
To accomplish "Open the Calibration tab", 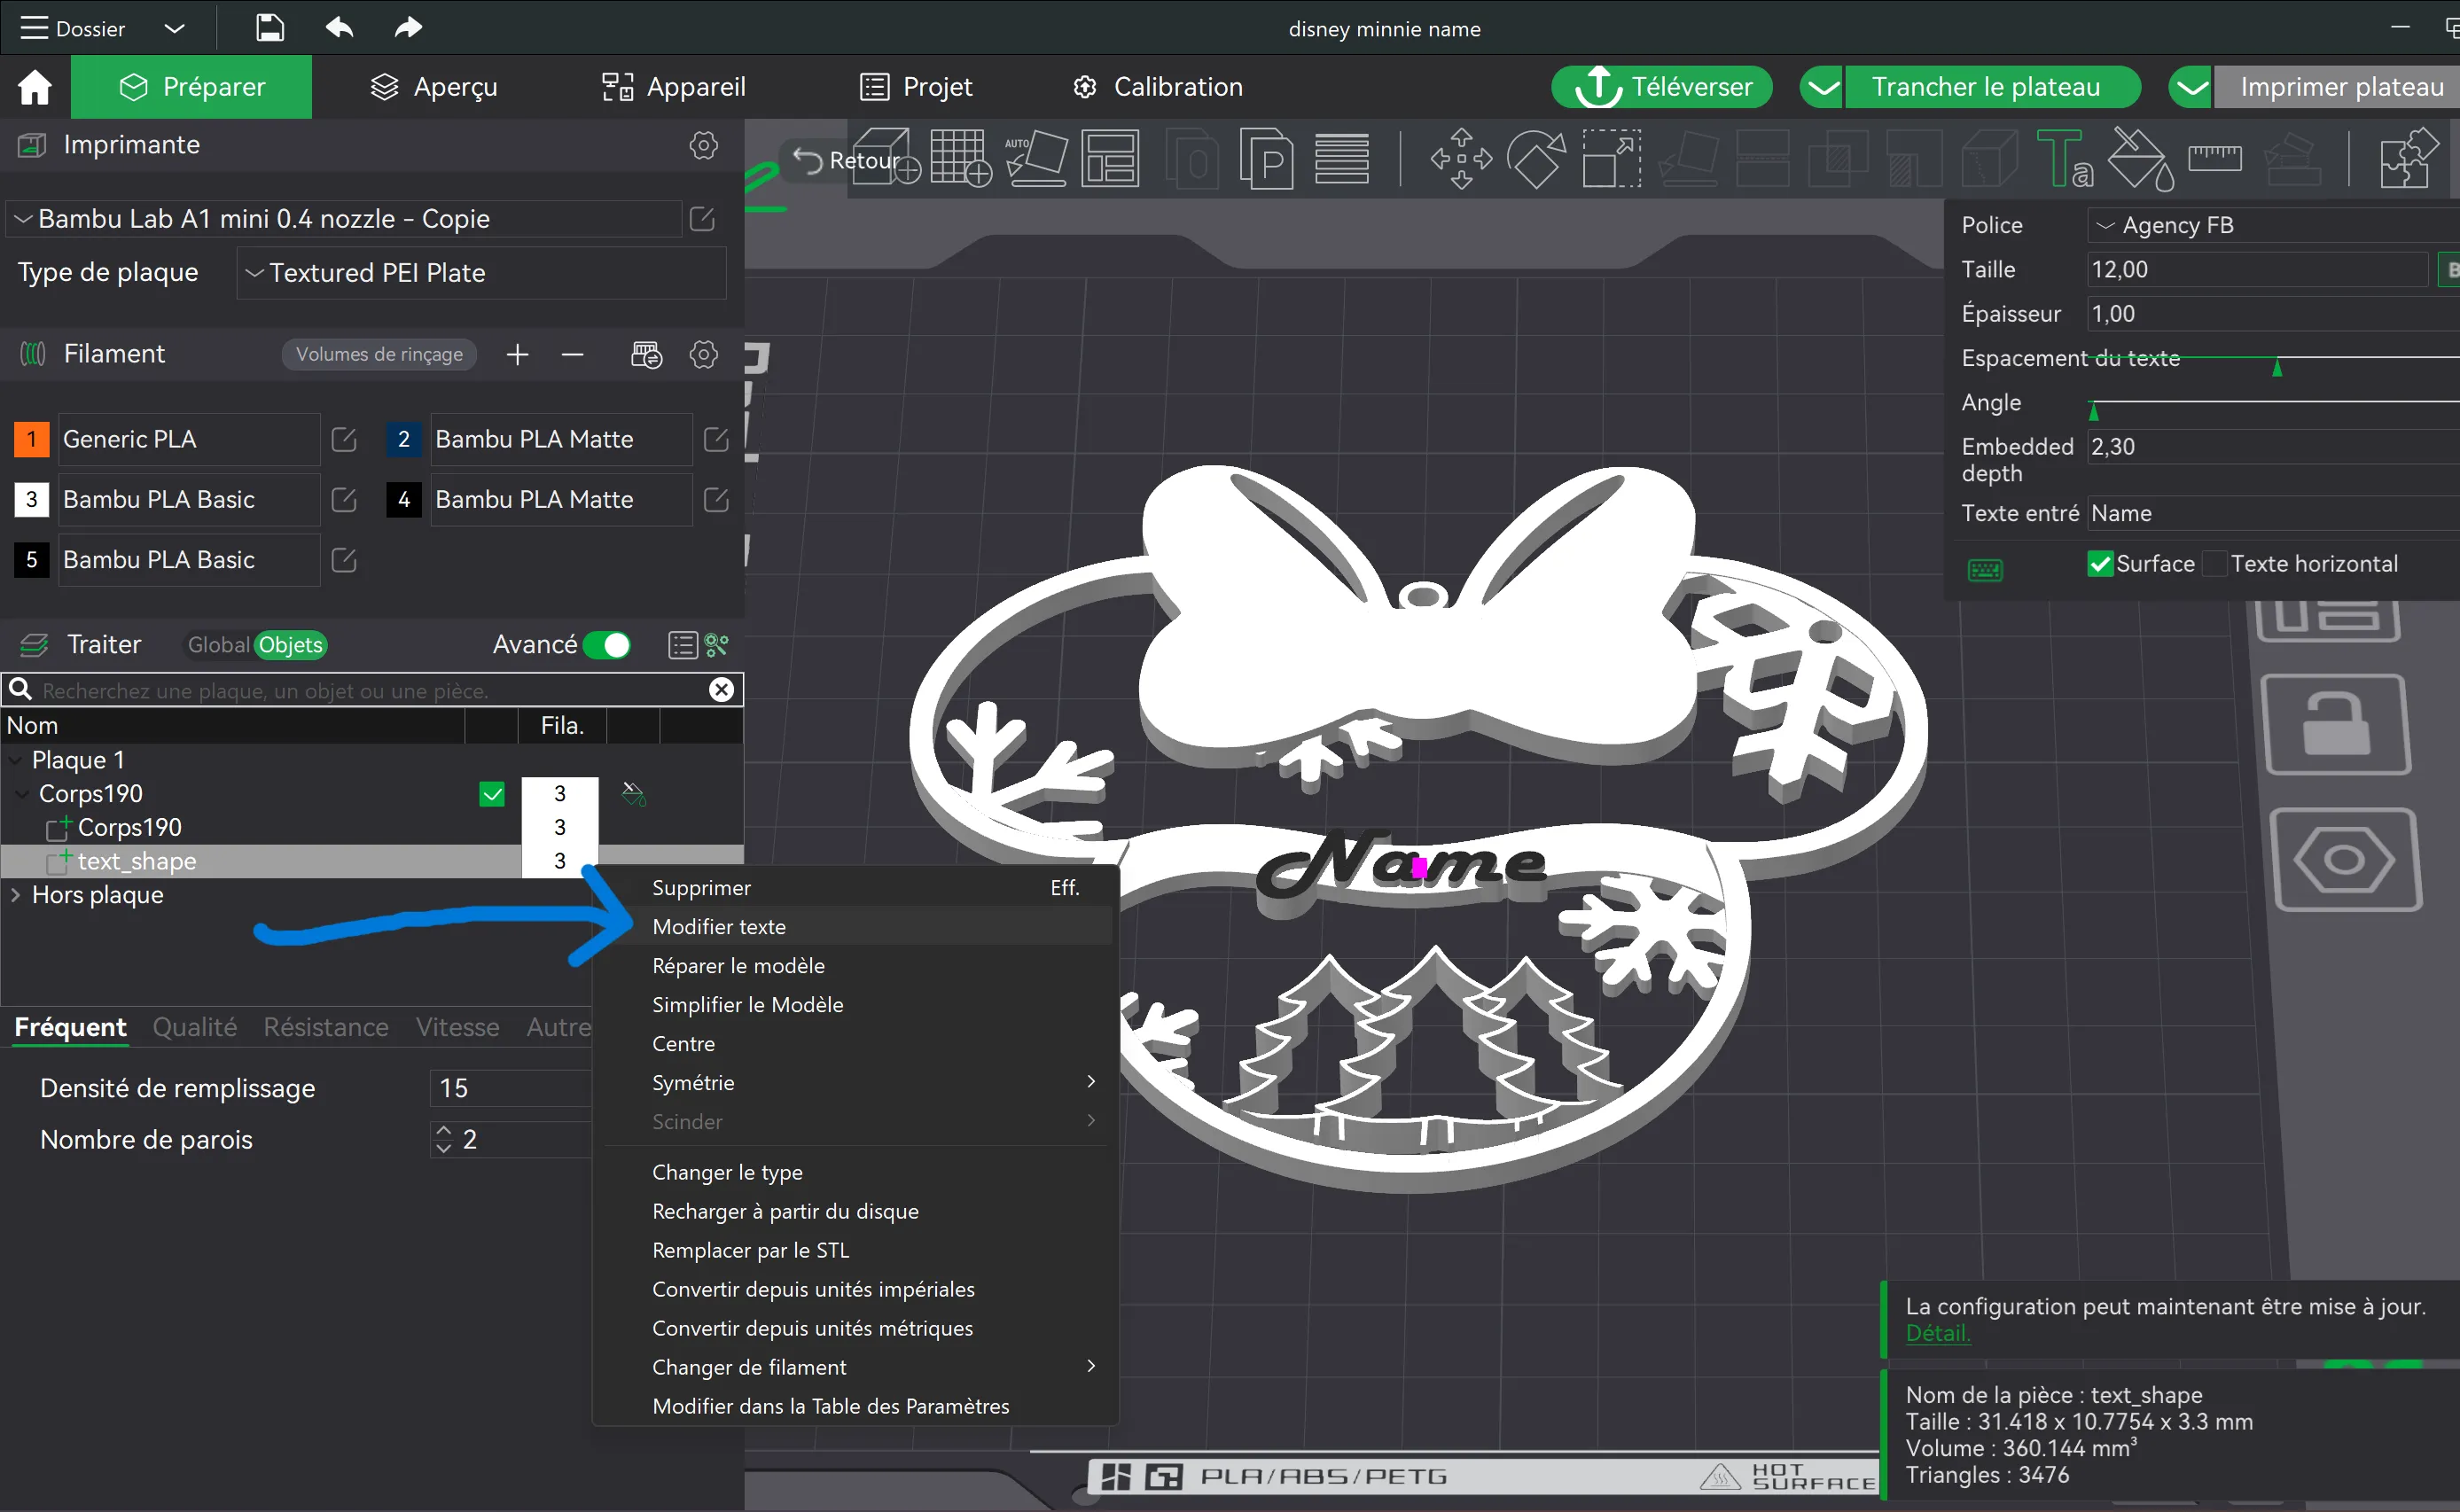I will [x=1158, y=87].
